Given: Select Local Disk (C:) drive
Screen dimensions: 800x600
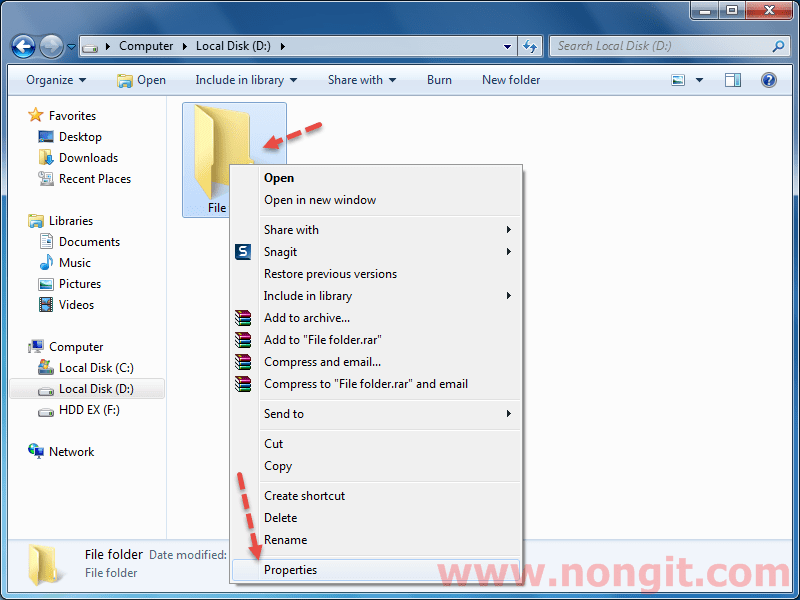Looking at the screenshot, I should (x=86, y=367).
